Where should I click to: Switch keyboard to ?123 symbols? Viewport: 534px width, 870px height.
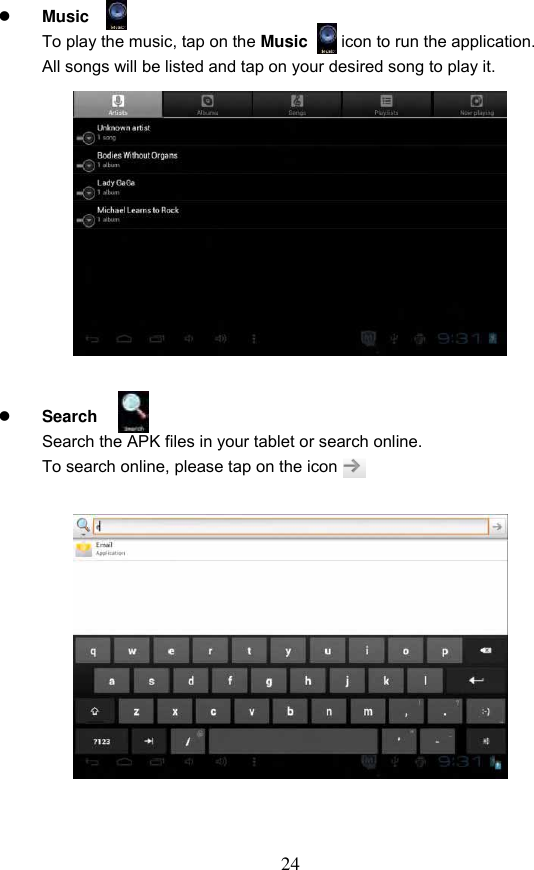click(x=102, y=741)
